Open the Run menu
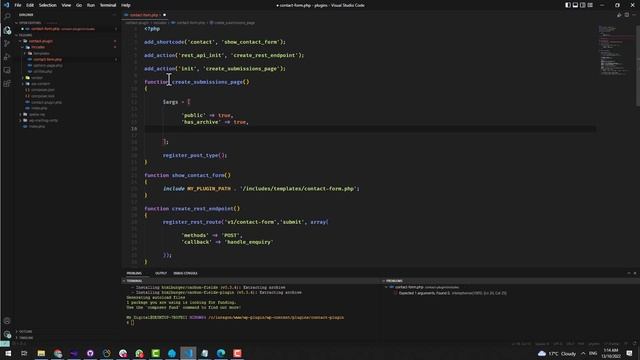640x360 pixels. [x=91, y=5]
